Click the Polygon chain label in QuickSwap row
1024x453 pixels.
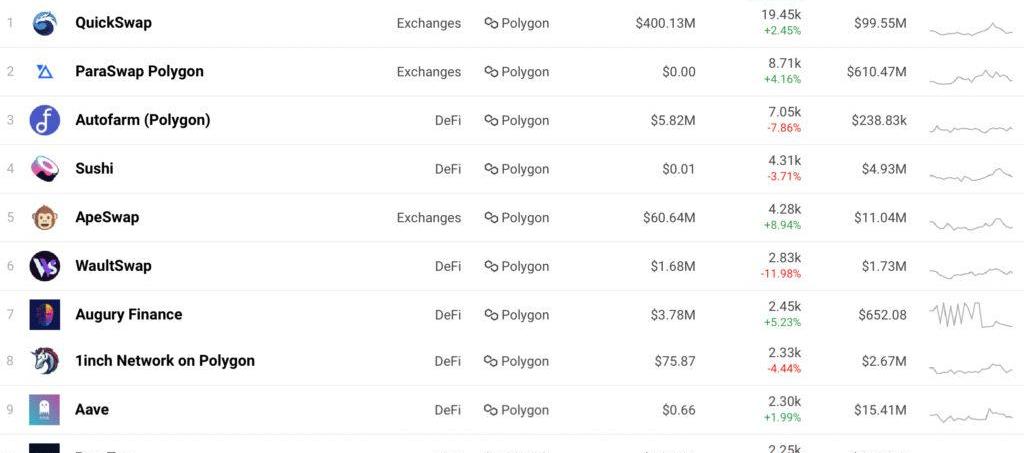517,23
